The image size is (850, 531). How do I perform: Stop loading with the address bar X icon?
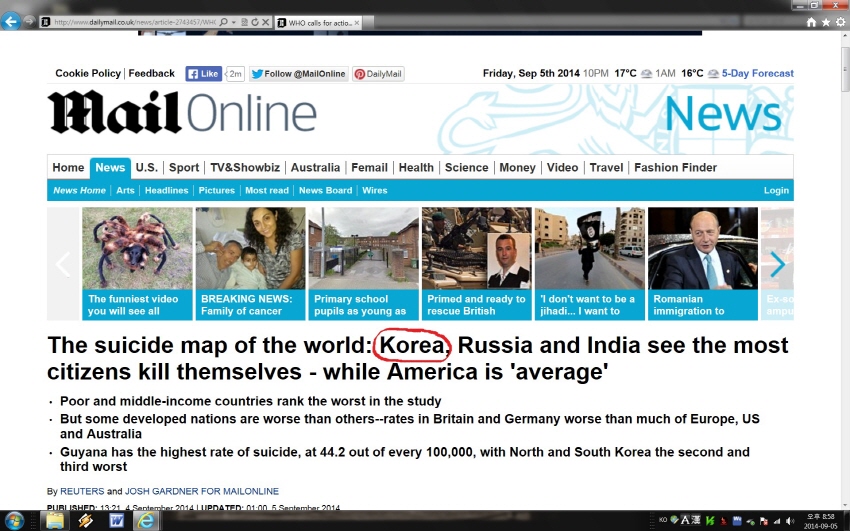coord(265,22)
